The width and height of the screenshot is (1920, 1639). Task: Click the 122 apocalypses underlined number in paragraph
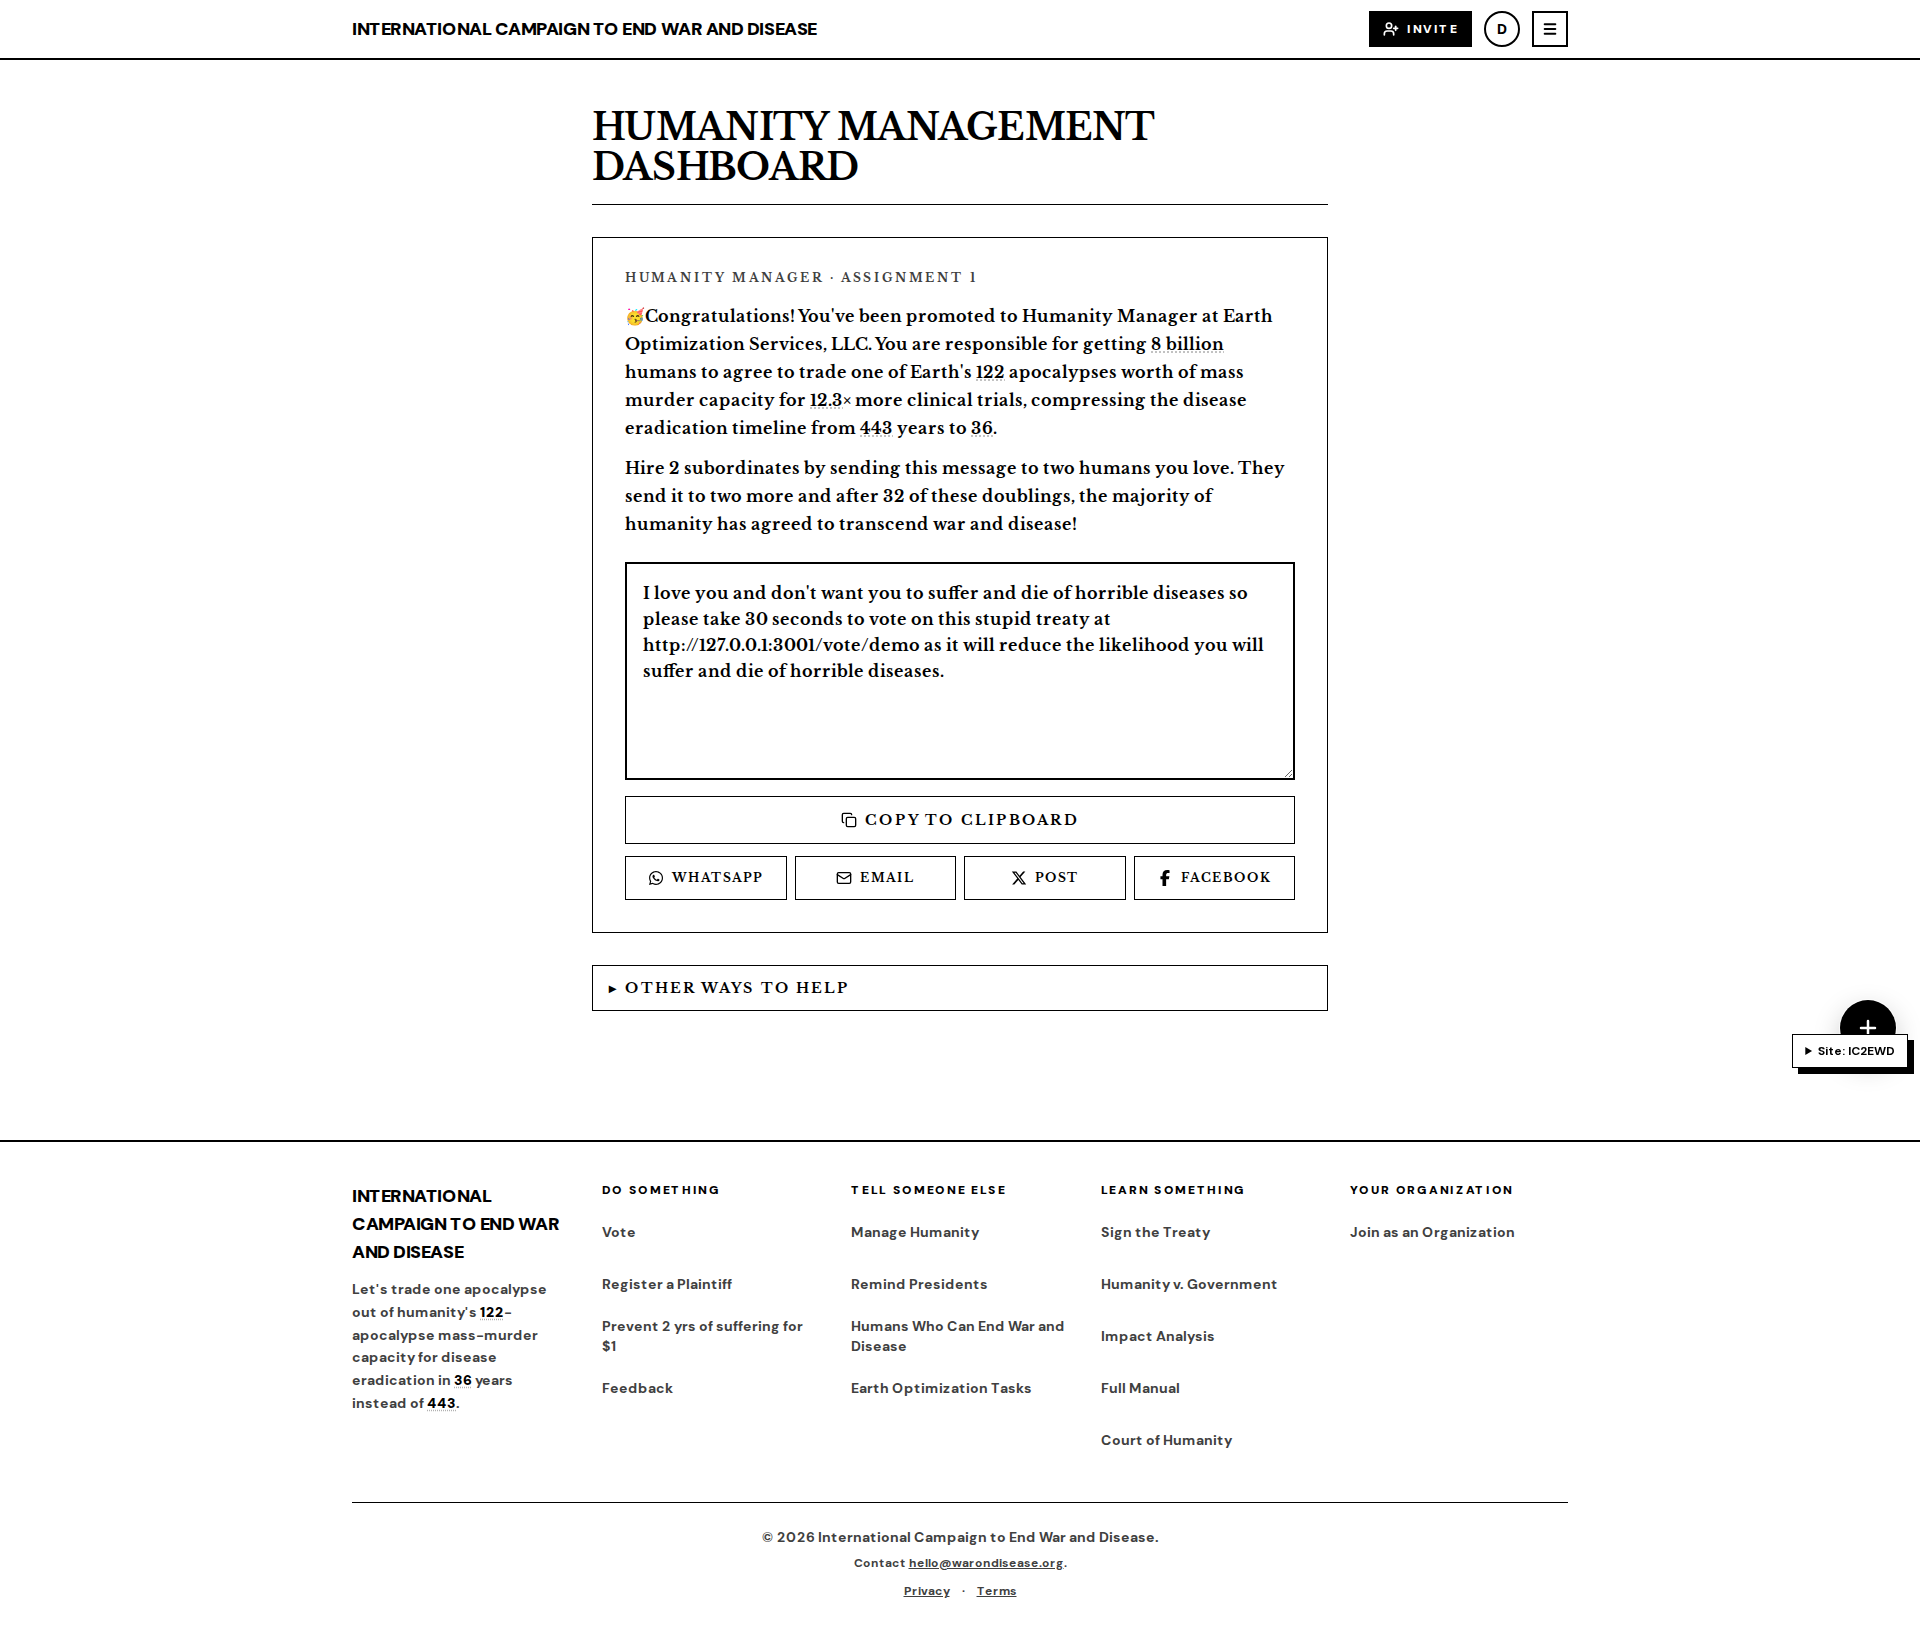pos(989,372)
